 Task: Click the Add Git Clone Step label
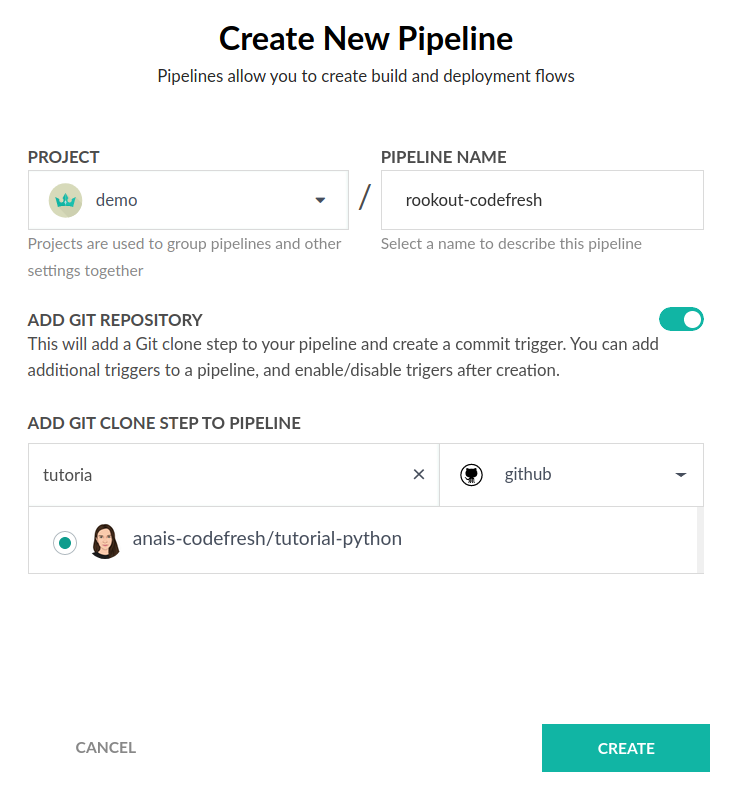pyautogui.click(x=164, y=423)
